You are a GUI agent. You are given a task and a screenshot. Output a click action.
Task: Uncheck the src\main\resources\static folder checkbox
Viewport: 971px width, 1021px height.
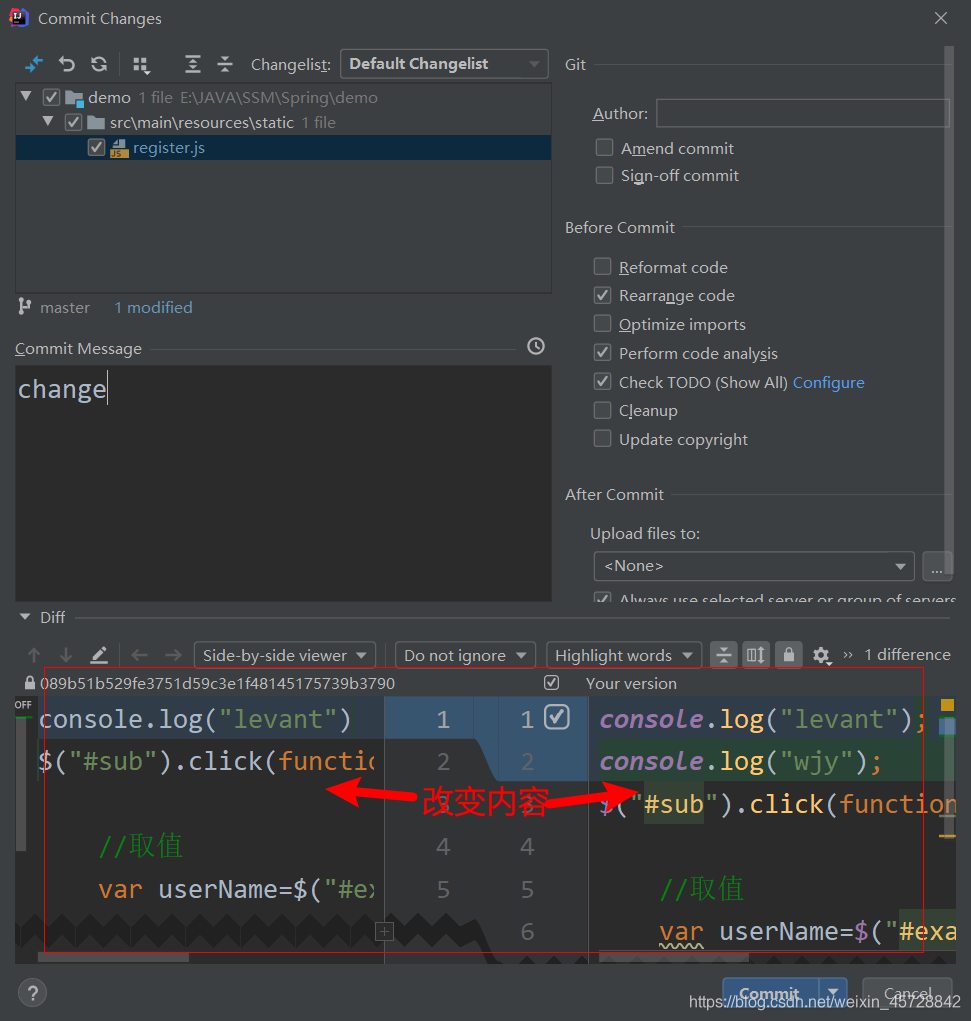74,122
